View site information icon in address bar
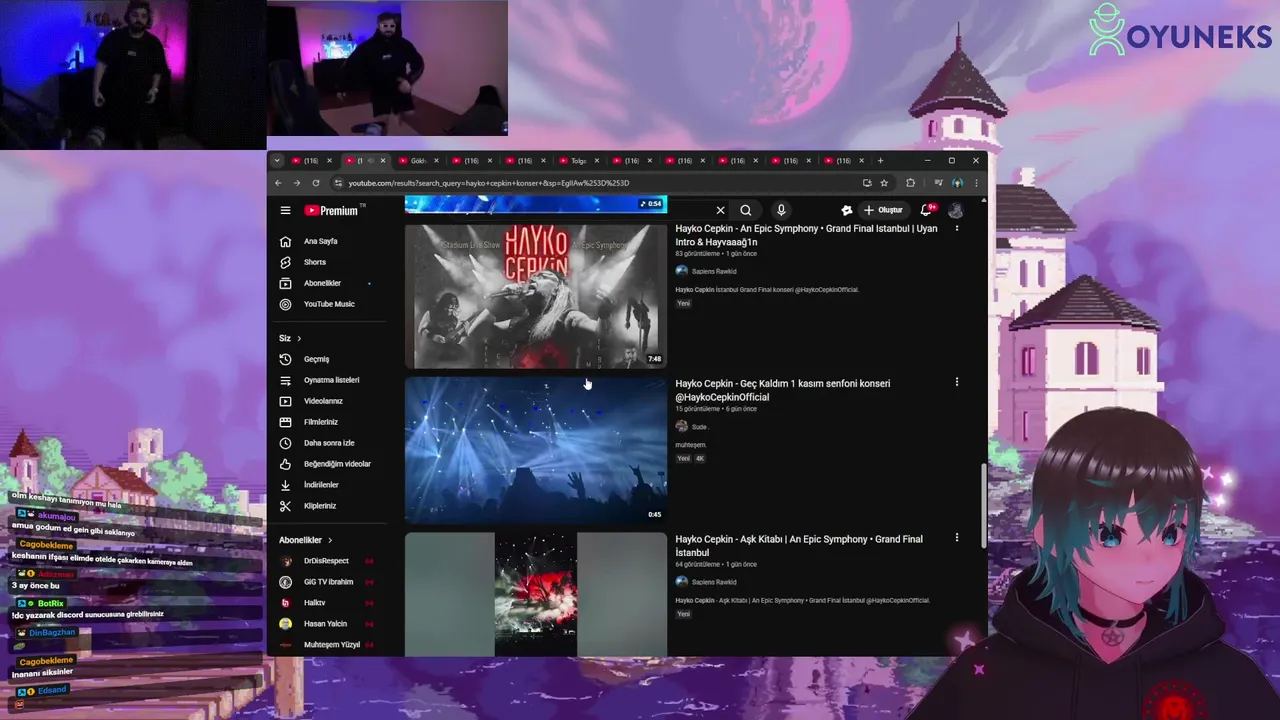This screenshot has width=1280, height=720. click(338, 183)
